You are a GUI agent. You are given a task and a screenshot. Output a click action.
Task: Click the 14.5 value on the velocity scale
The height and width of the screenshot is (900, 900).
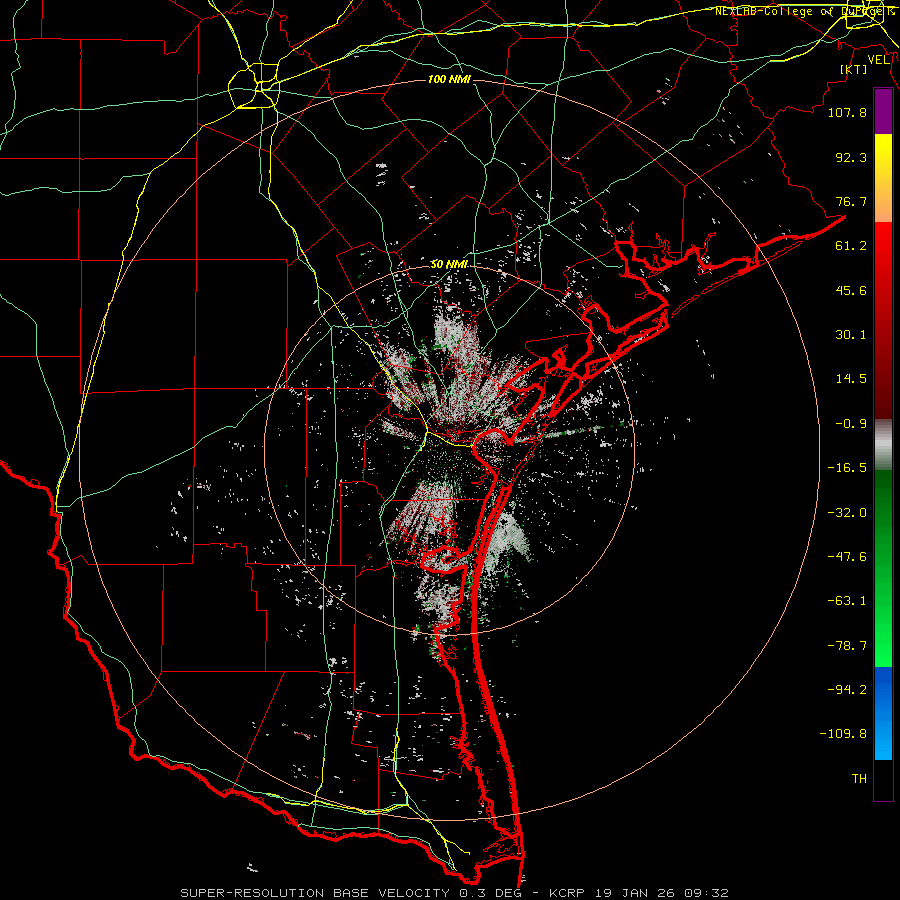851,379
